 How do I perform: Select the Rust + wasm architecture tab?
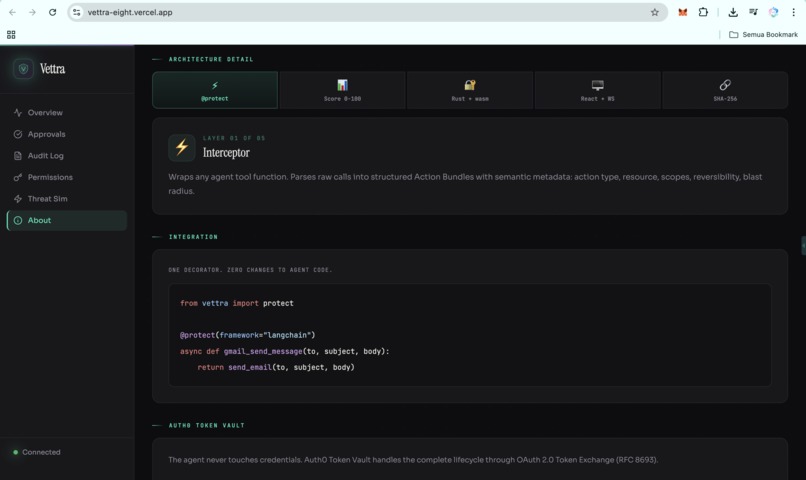[x=470, y=90]
